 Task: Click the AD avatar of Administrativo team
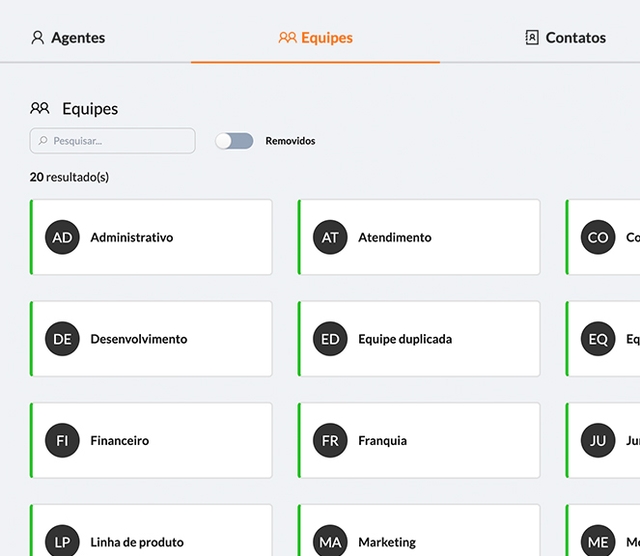click(x=62, y=237)
